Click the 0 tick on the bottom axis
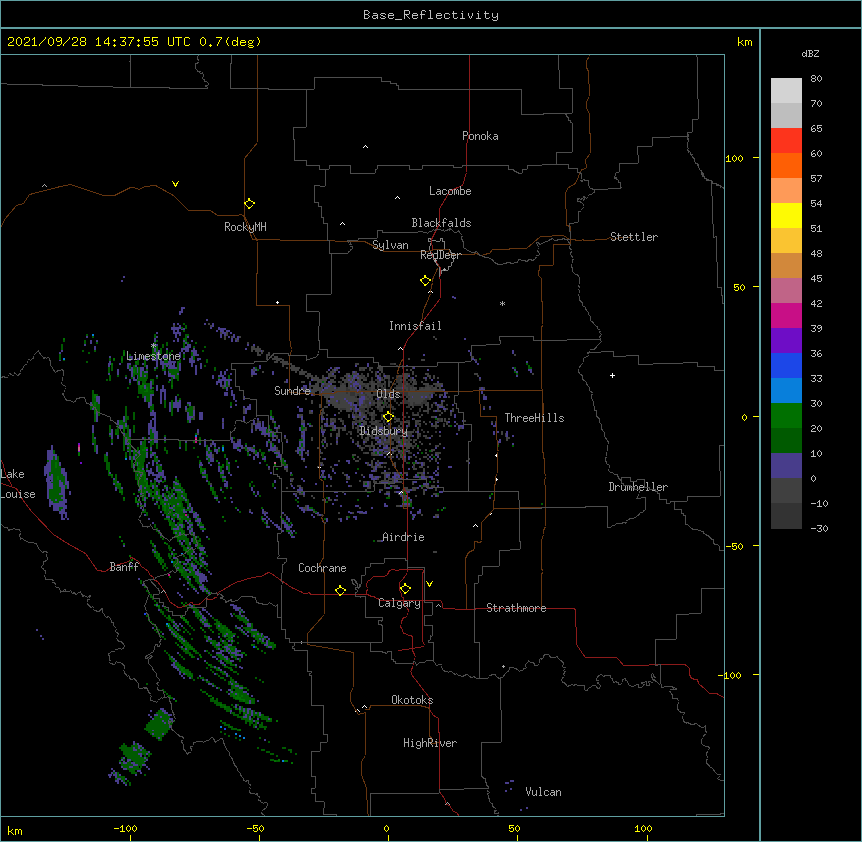The height and width of the screenshot is (842, 862). tap(386, 828)
